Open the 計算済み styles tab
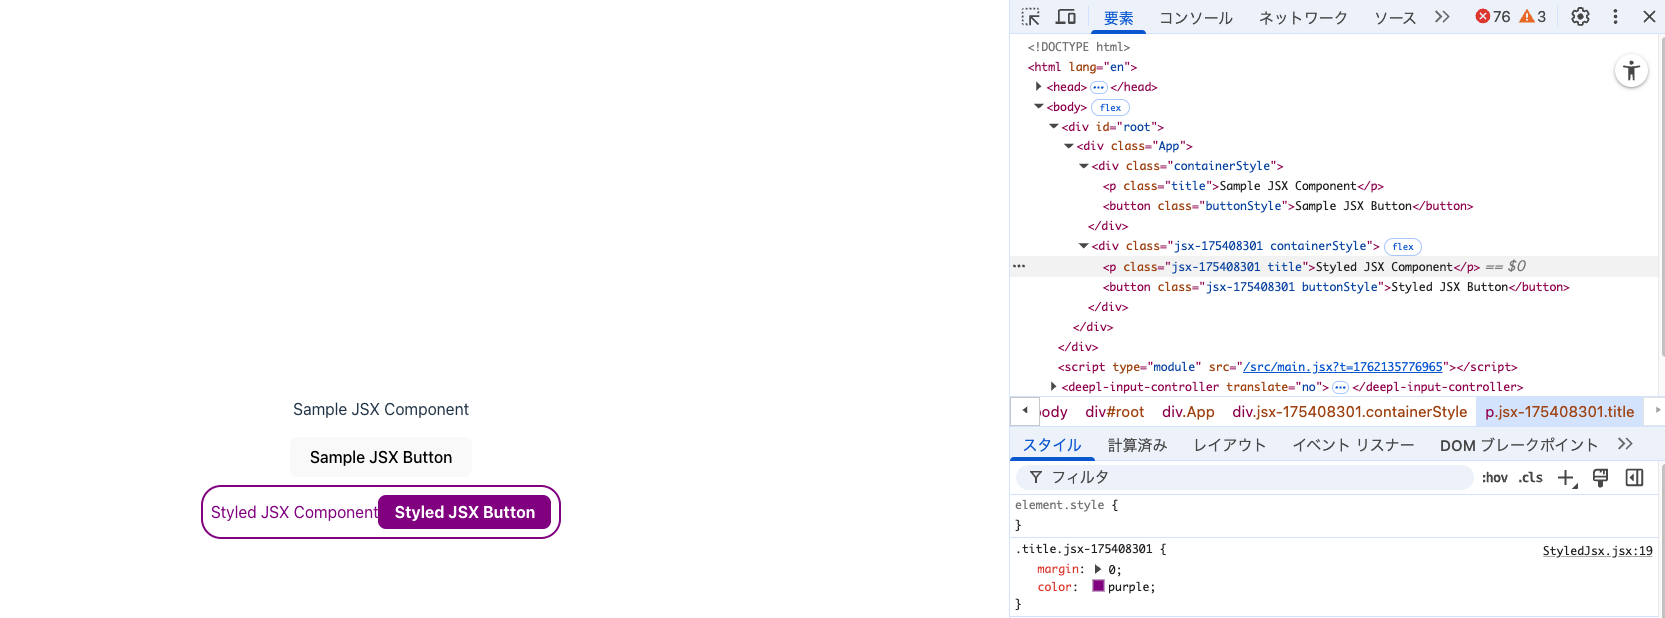Viewport: 1665px width, 618px height. click(1138, 445)
